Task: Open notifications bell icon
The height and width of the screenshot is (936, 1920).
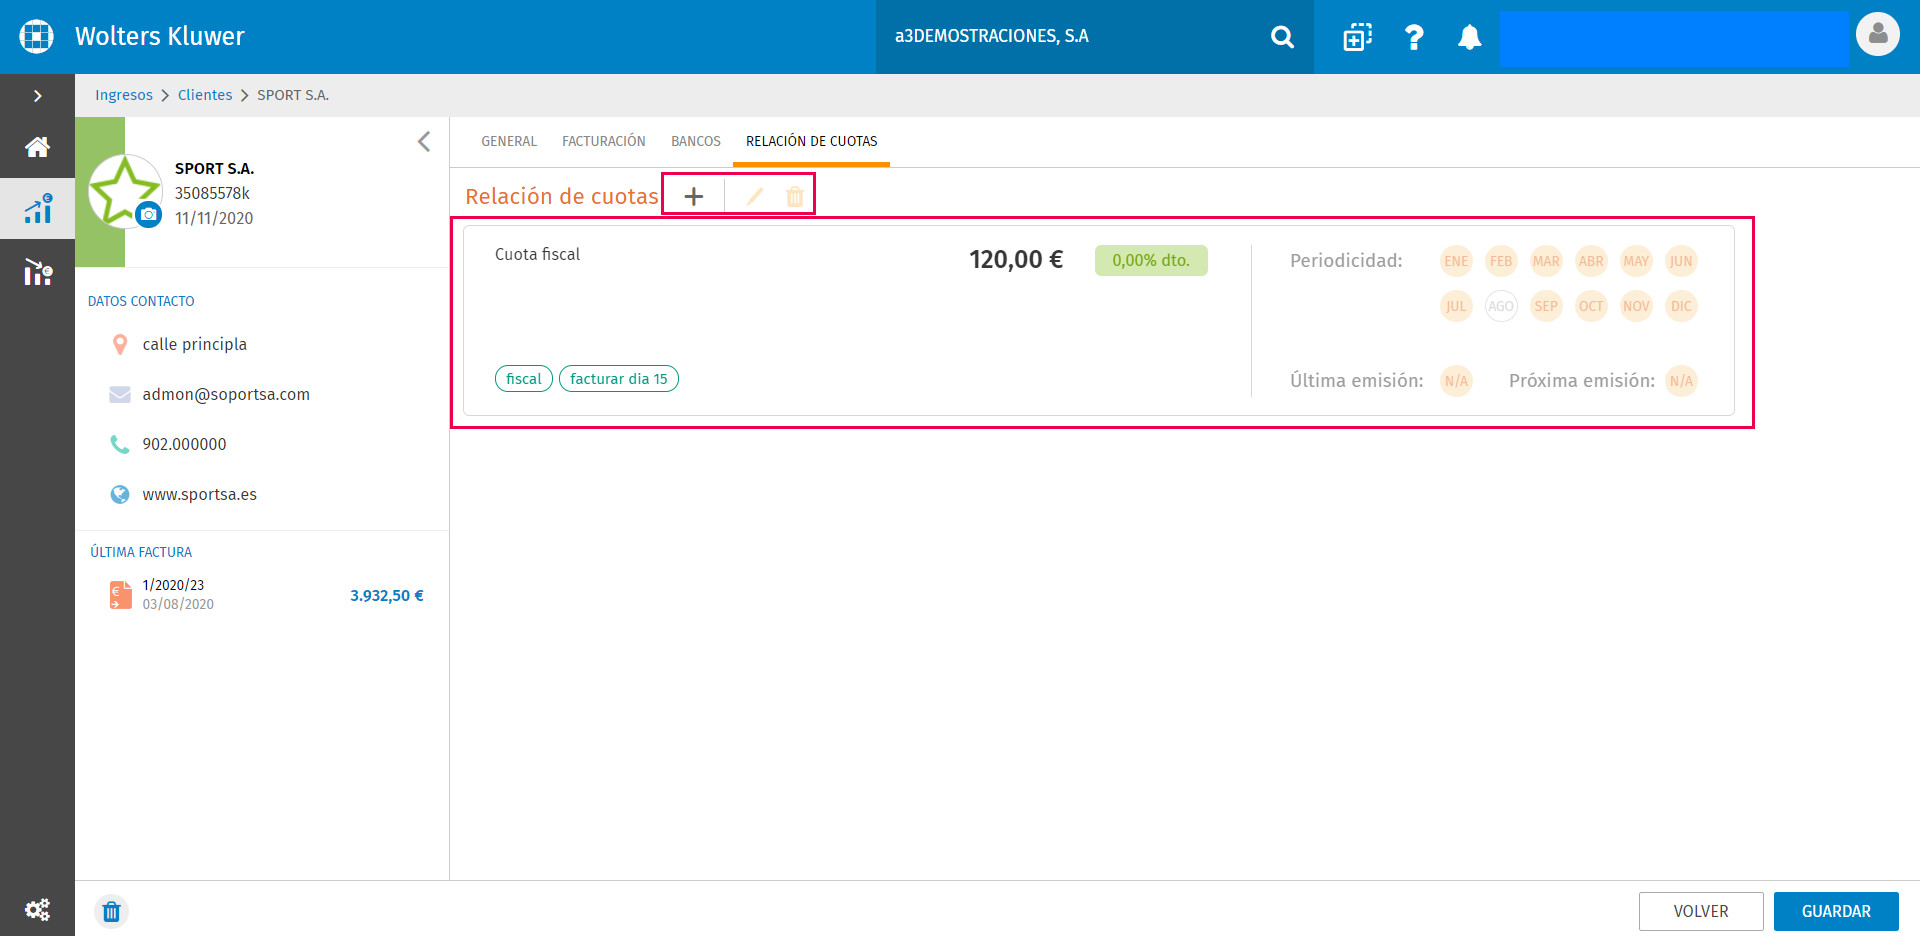Action: [1469, 37]
